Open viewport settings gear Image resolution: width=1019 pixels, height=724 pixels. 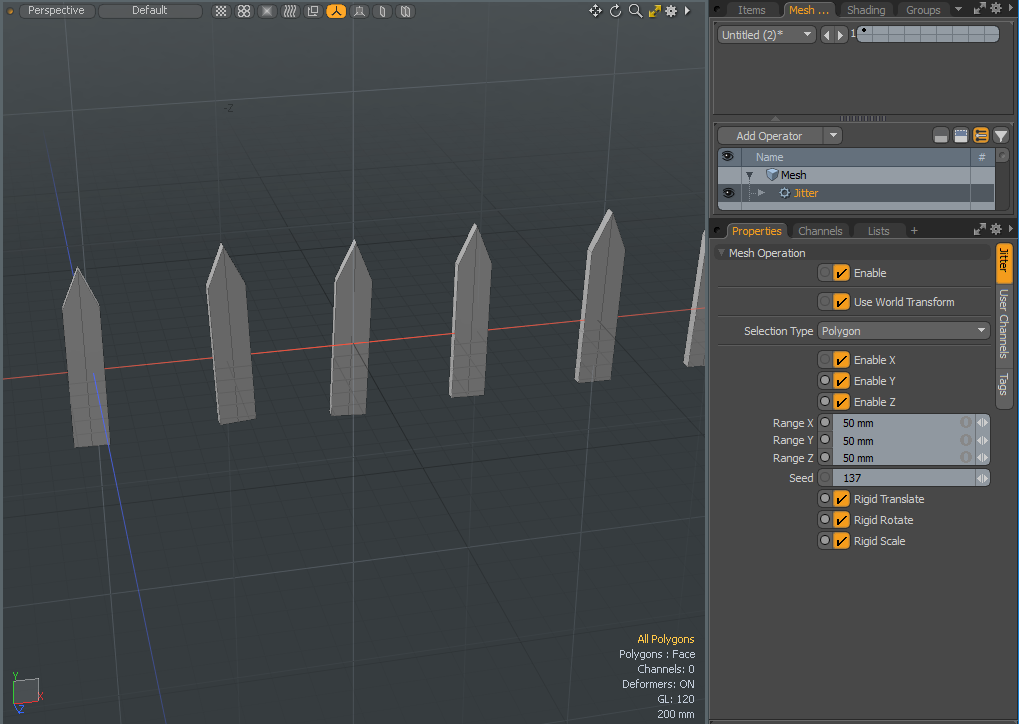tap(671, 11)
